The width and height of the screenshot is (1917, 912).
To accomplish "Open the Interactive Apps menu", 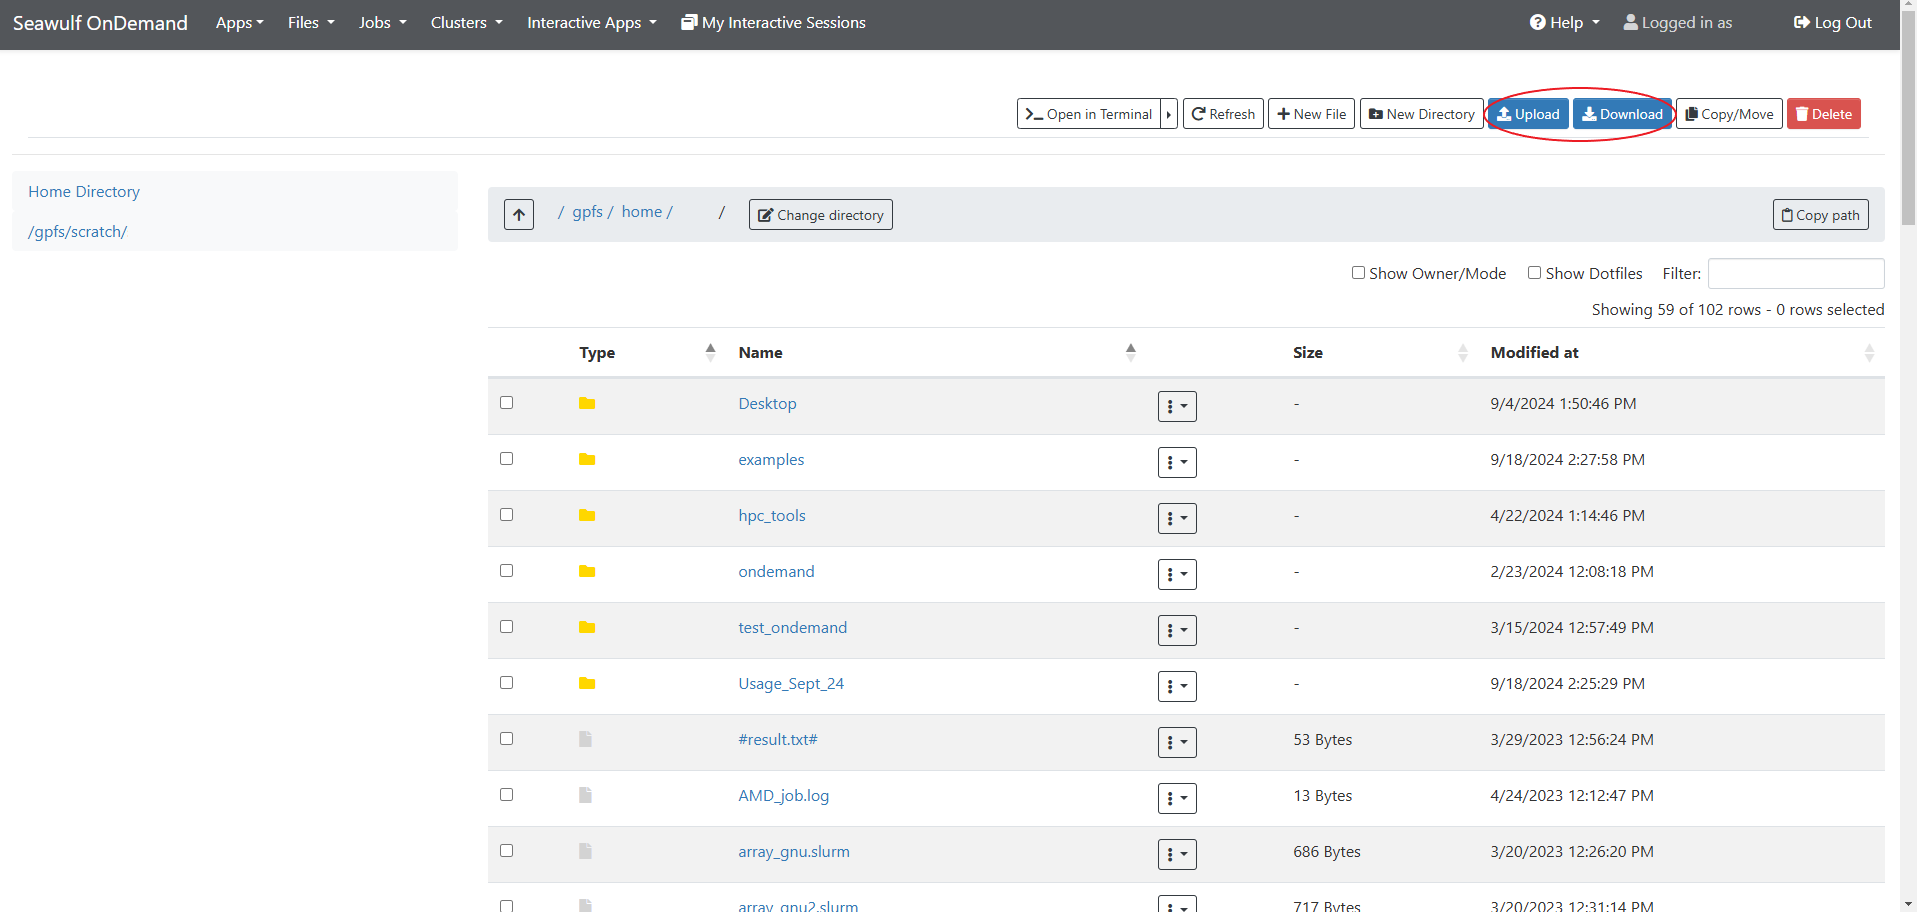I will pyautogui.click(x=592, y=22).
